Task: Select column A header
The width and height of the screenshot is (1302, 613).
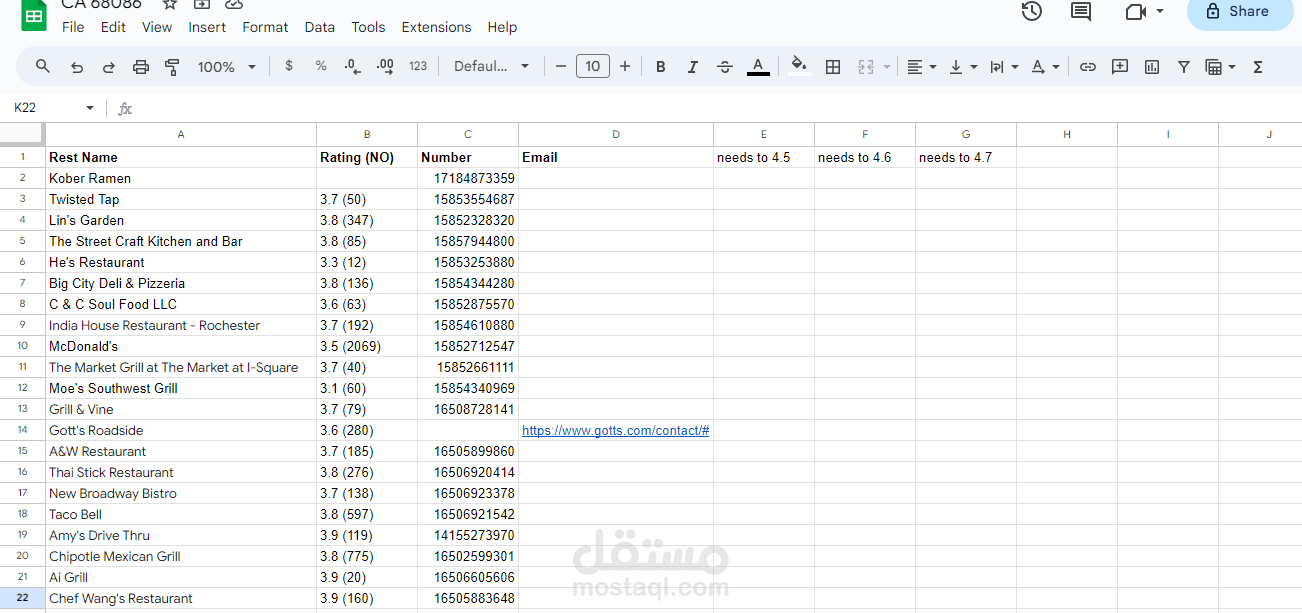Action: [x=181, y=134]
